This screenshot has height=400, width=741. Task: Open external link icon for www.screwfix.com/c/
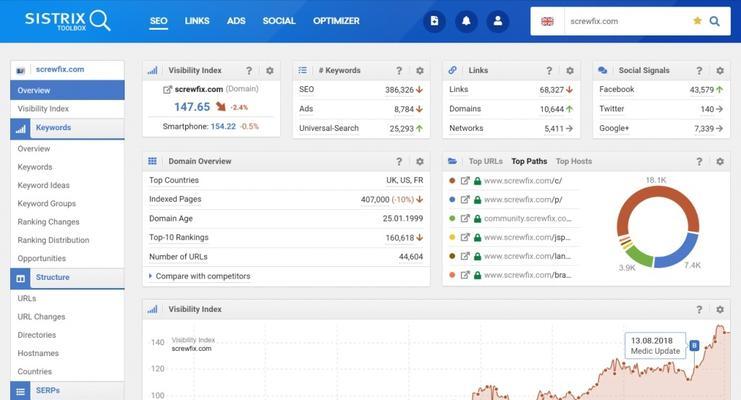pyautogui.click(x=465, y=181)
